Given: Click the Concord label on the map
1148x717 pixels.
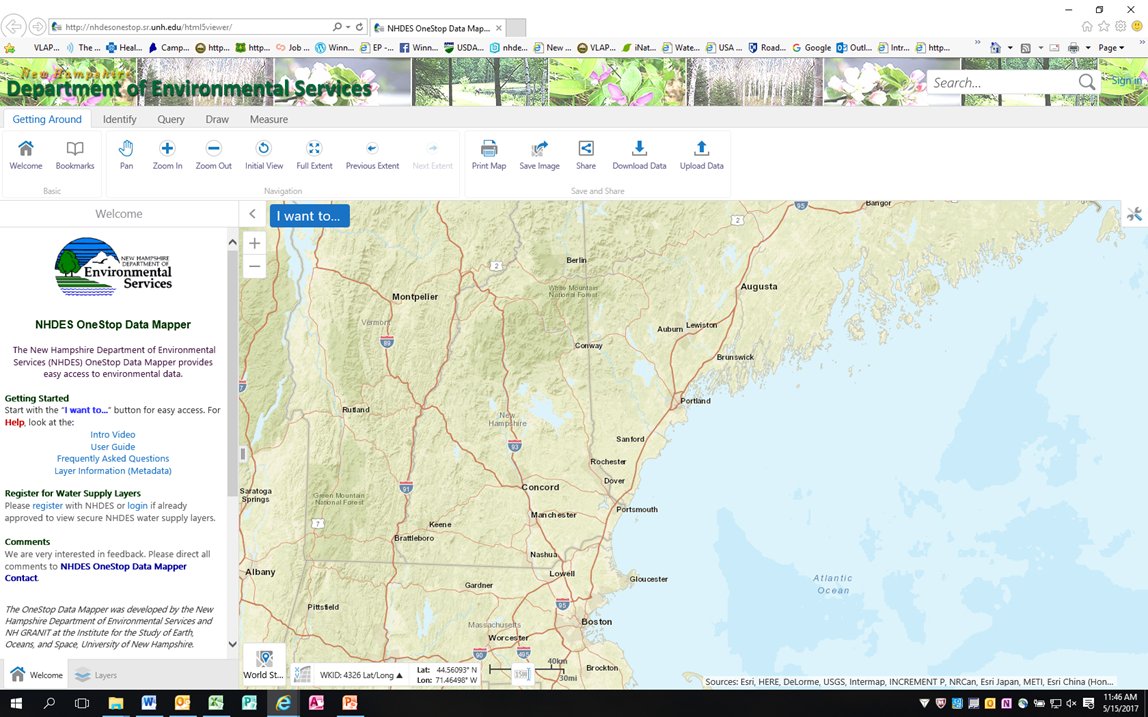Looking at the screenshot, I should click(540, 487).
